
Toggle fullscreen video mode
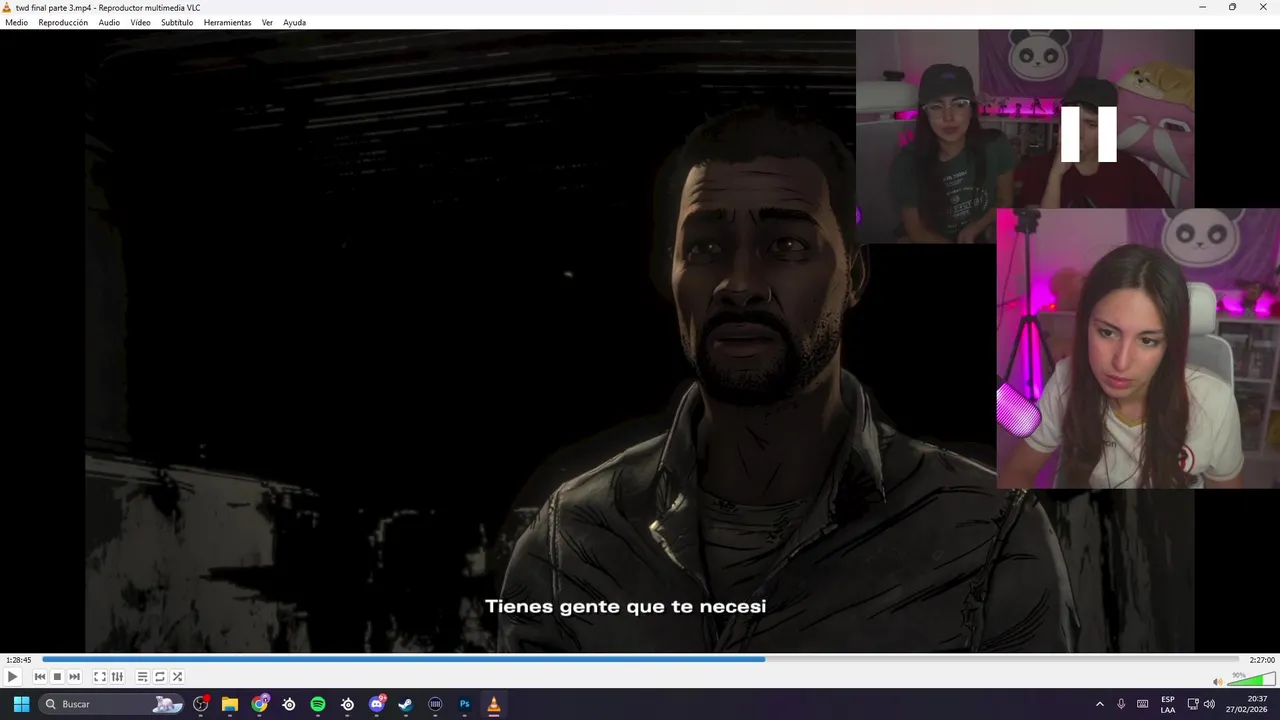tap(100, 677)
